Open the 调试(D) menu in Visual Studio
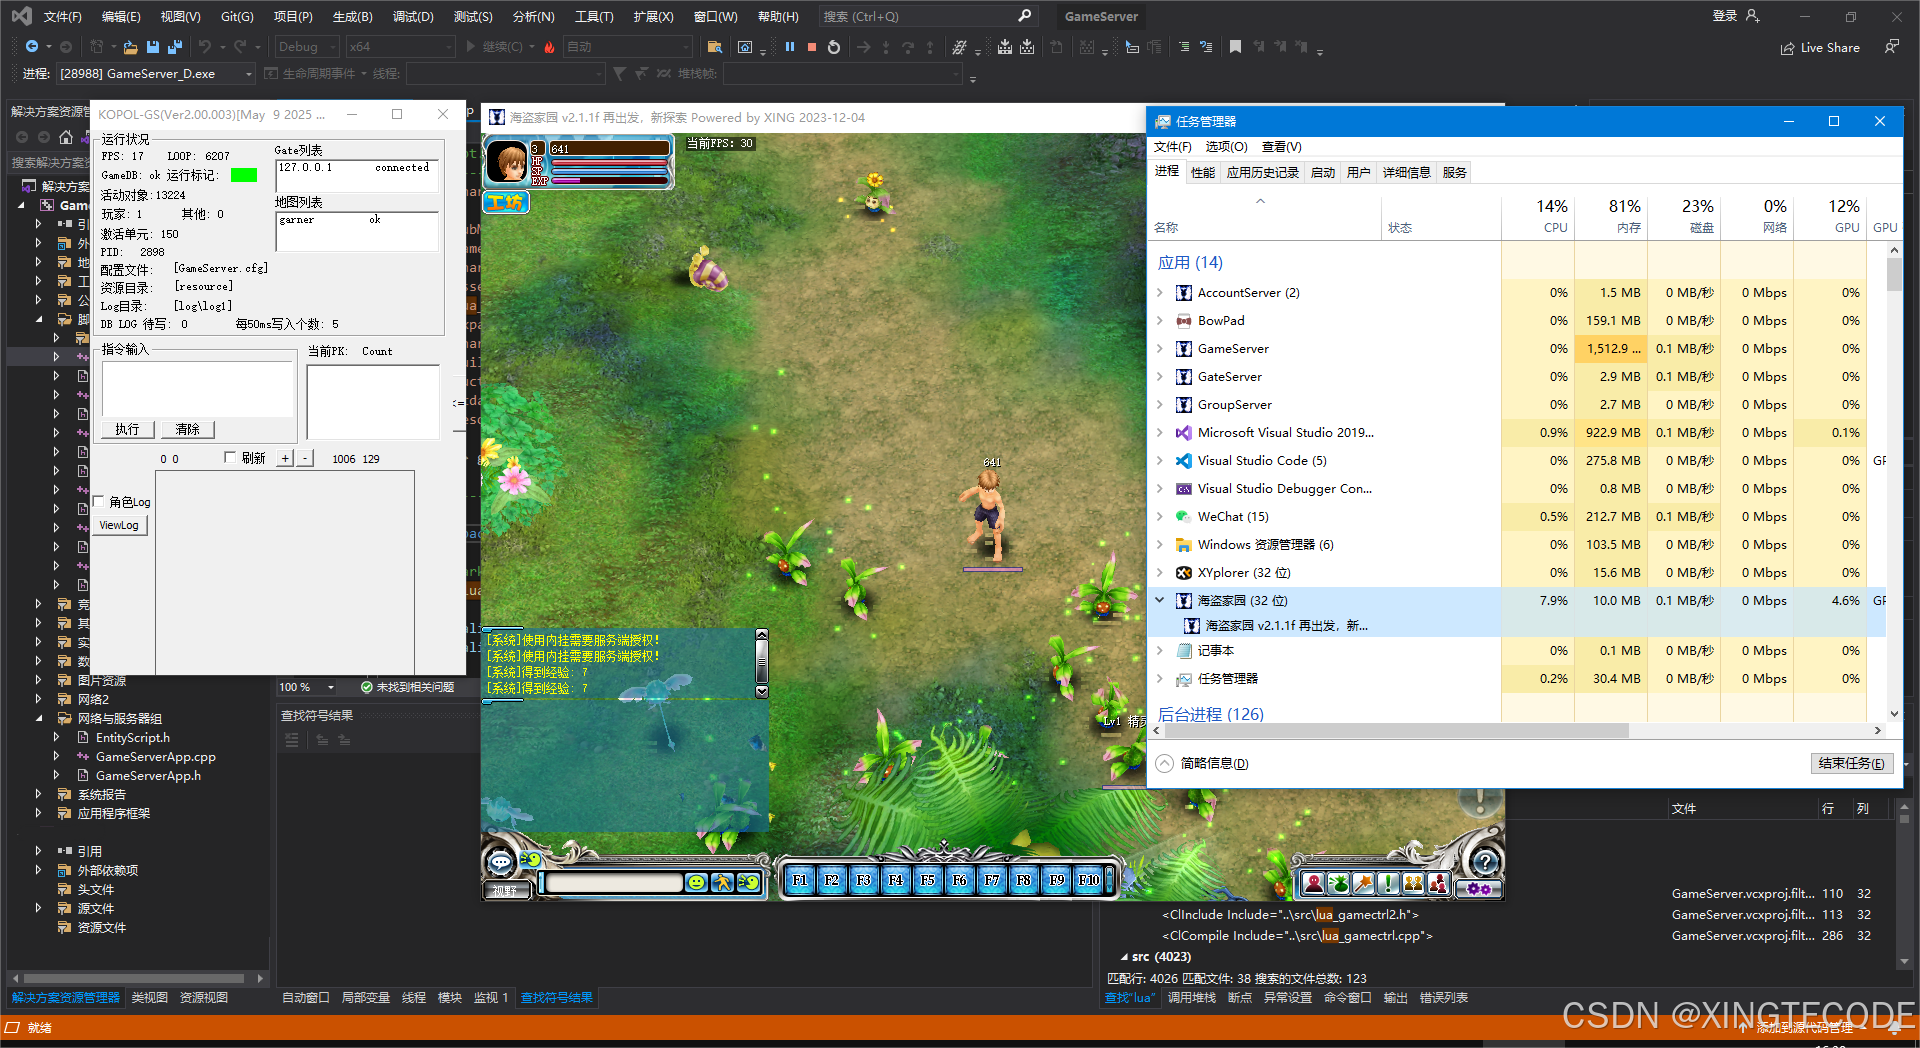The width and height of the screenshot is (1920, 1048). (x=413, y=17)
